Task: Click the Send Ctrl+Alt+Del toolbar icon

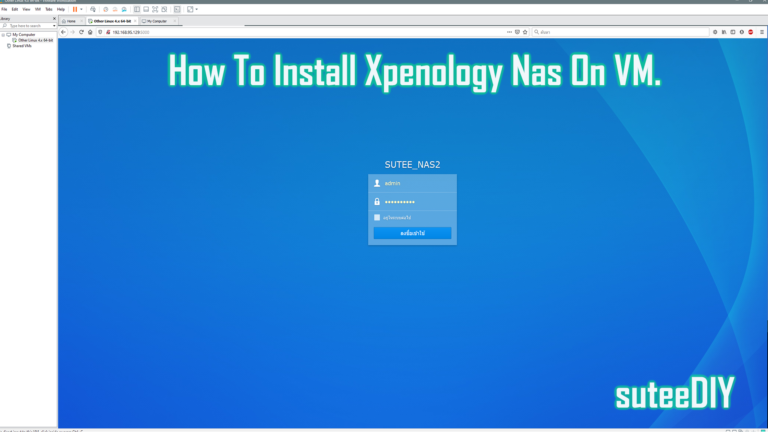Action: tap(93, 9)
